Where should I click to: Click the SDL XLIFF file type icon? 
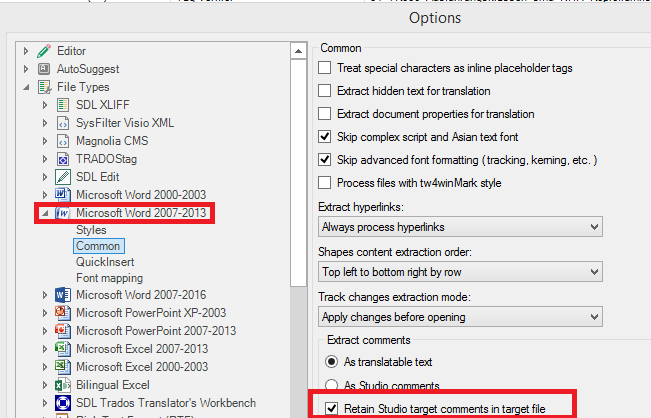(x=63, y=105)
